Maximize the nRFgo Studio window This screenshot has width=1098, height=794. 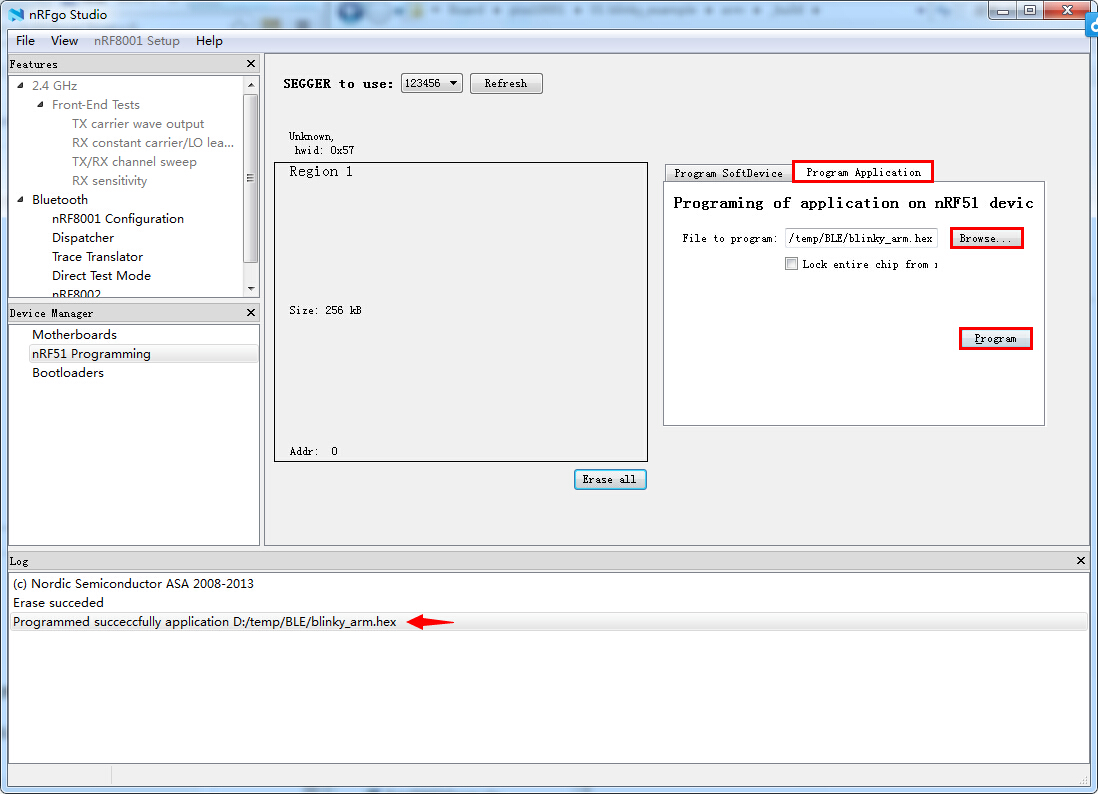[x=1030, y=11]
